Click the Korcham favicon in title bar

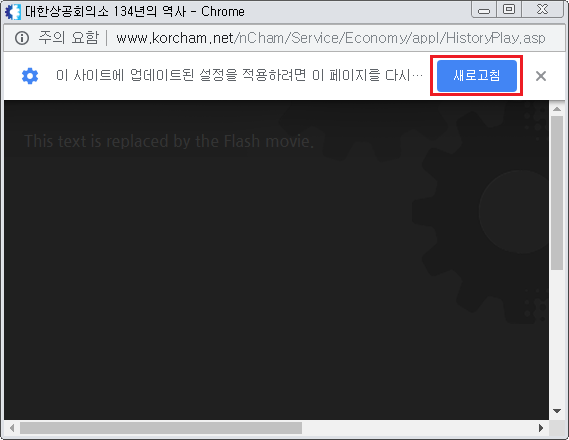click(x=13, y=12)
